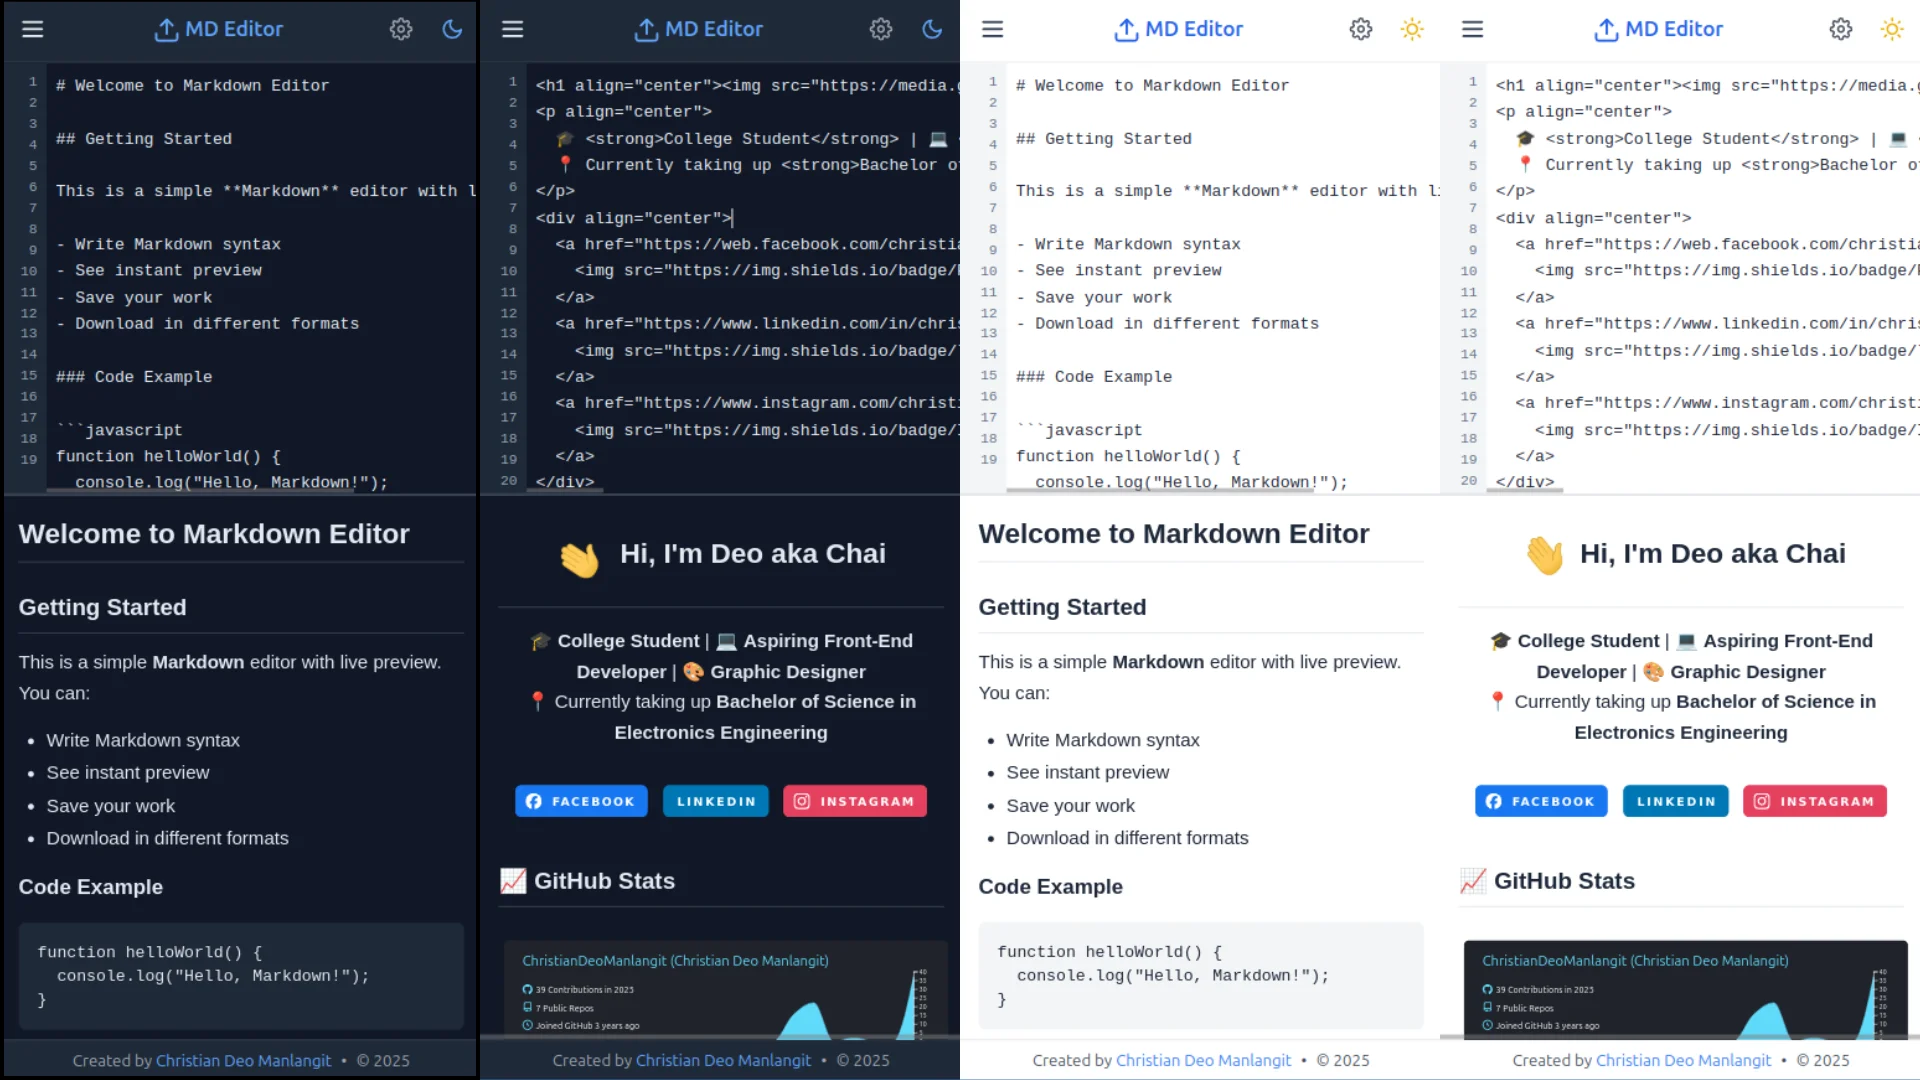Click GitHub stats card in light profile preview

click(x=1686, y=990)
